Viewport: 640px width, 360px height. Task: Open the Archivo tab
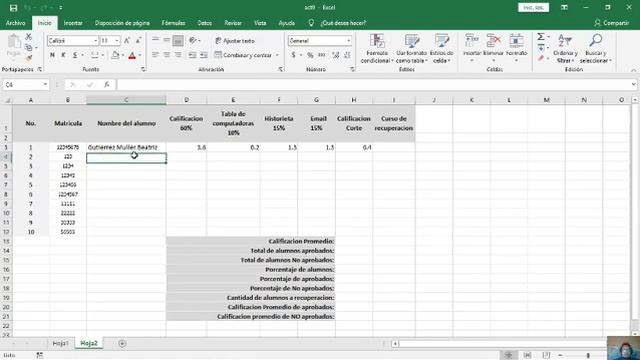(16, 23)
